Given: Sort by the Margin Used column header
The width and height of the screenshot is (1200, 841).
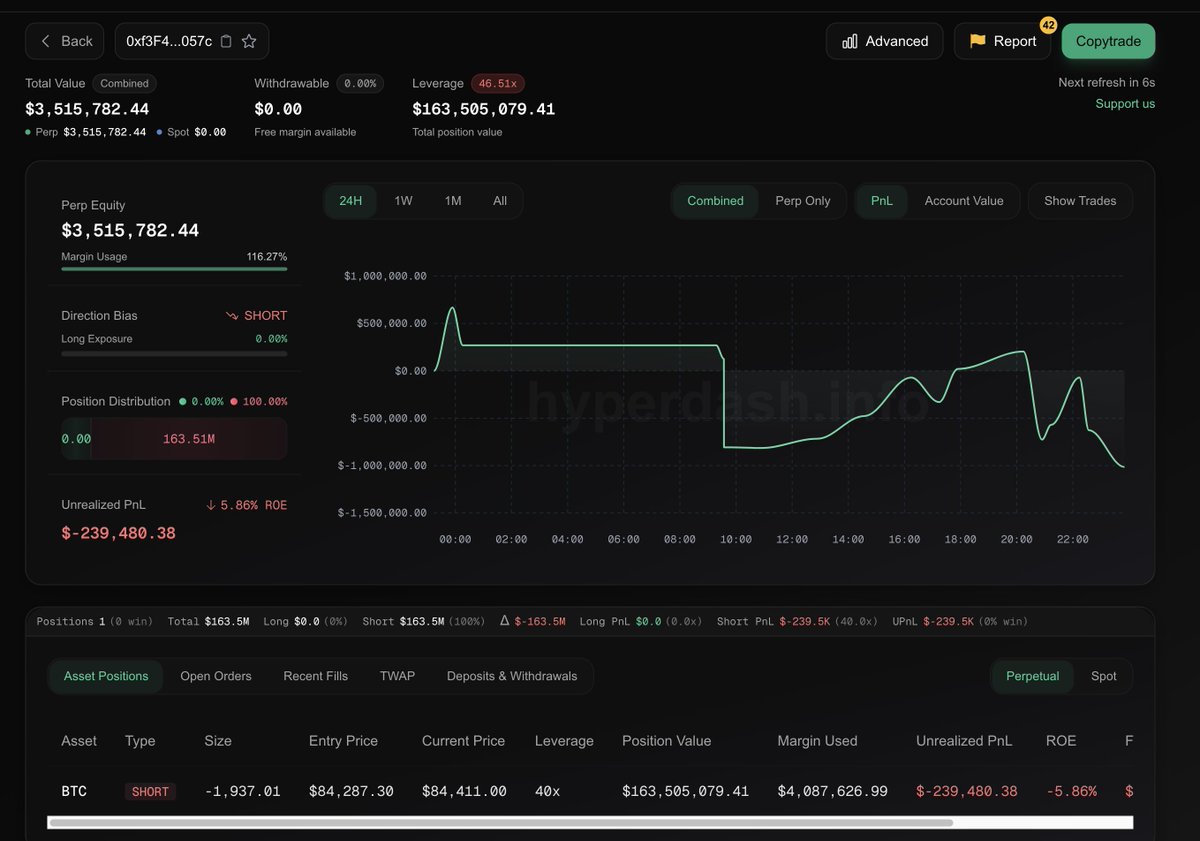Looking at the screenshot, I should tap(817, 741).
